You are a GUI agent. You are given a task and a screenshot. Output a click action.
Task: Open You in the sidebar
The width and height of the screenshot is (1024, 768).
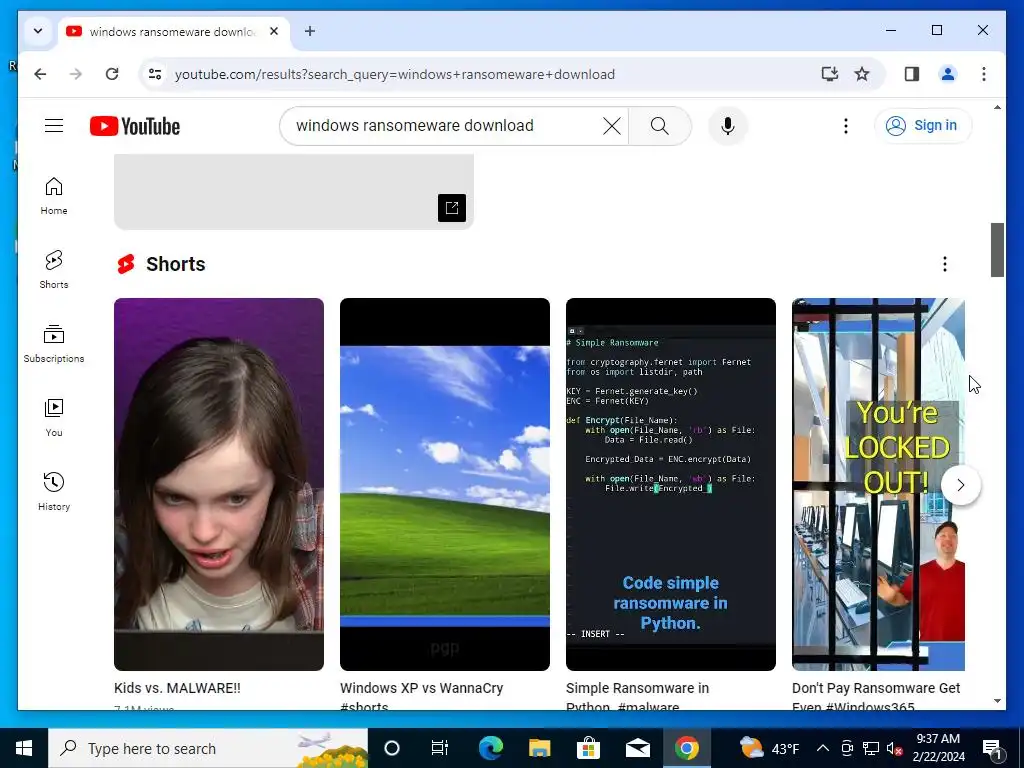click(x=54, y=417)
